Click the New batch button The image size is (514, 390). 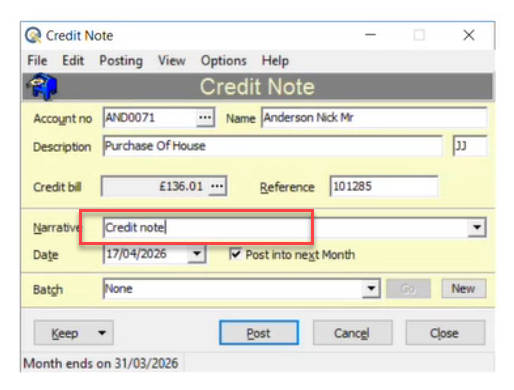point(463,288)
